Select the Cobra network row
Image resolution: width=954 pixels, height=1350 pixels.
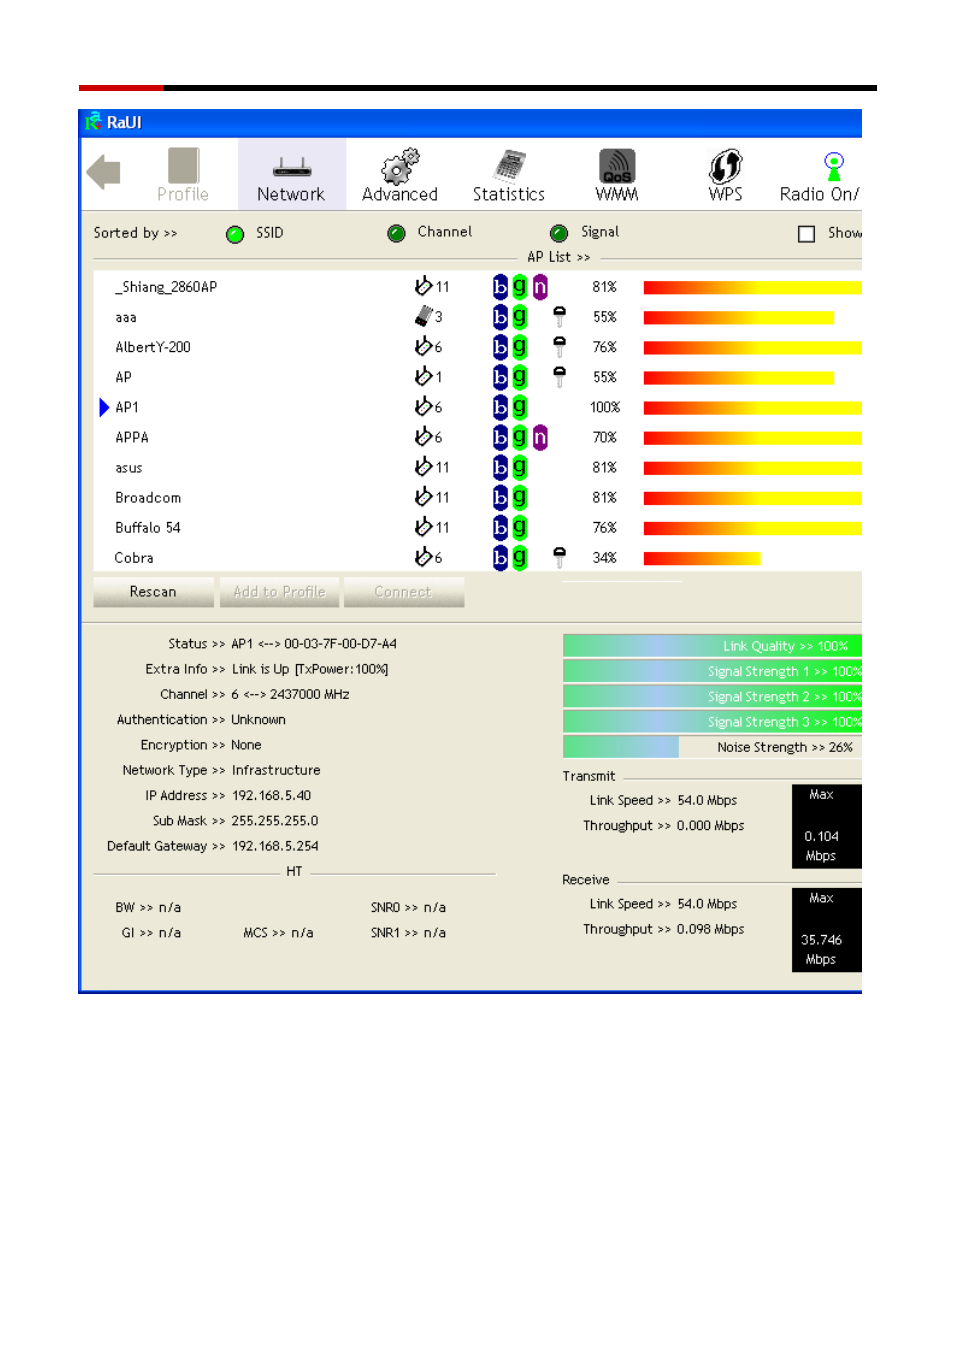click(478, 557)
